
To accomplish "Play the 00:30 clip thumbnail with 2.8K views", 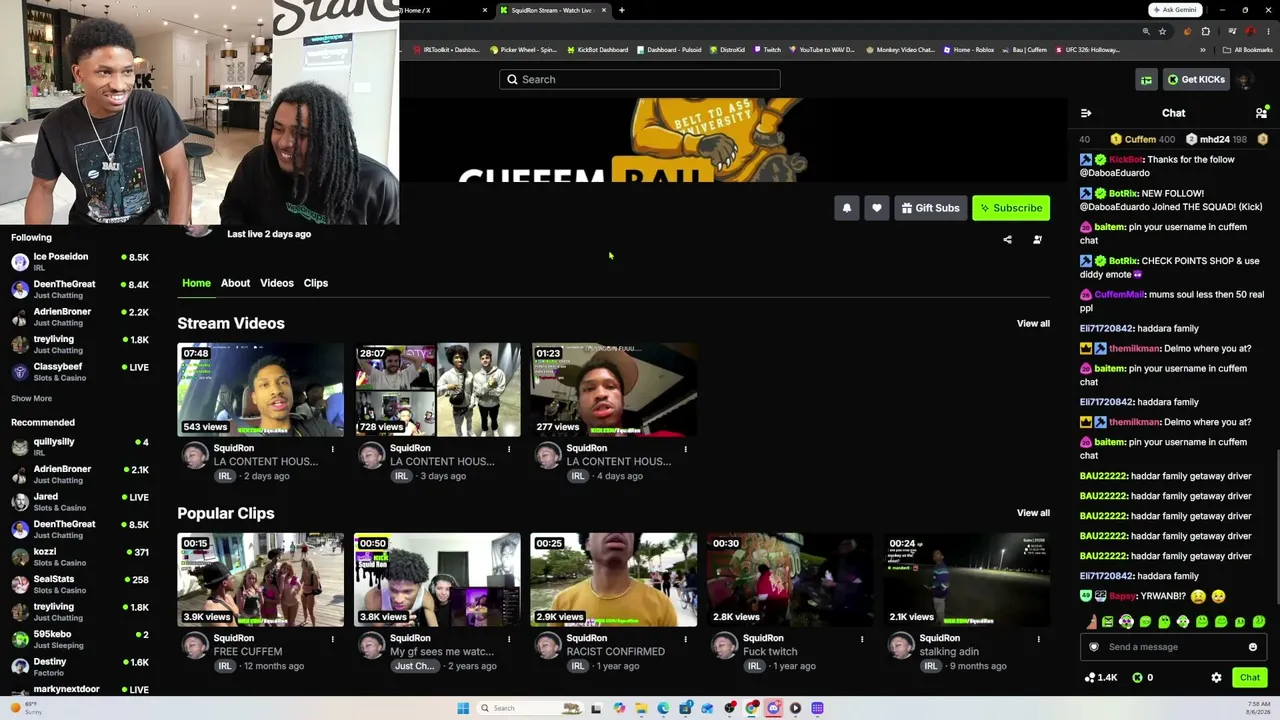I will (790, 580).
